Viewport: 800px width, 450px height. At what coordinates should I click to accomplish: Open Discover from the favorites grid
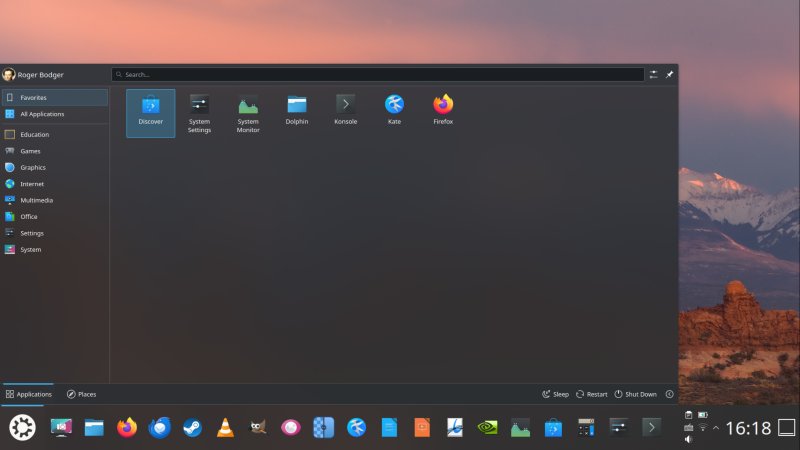click(x=150, y=112)
